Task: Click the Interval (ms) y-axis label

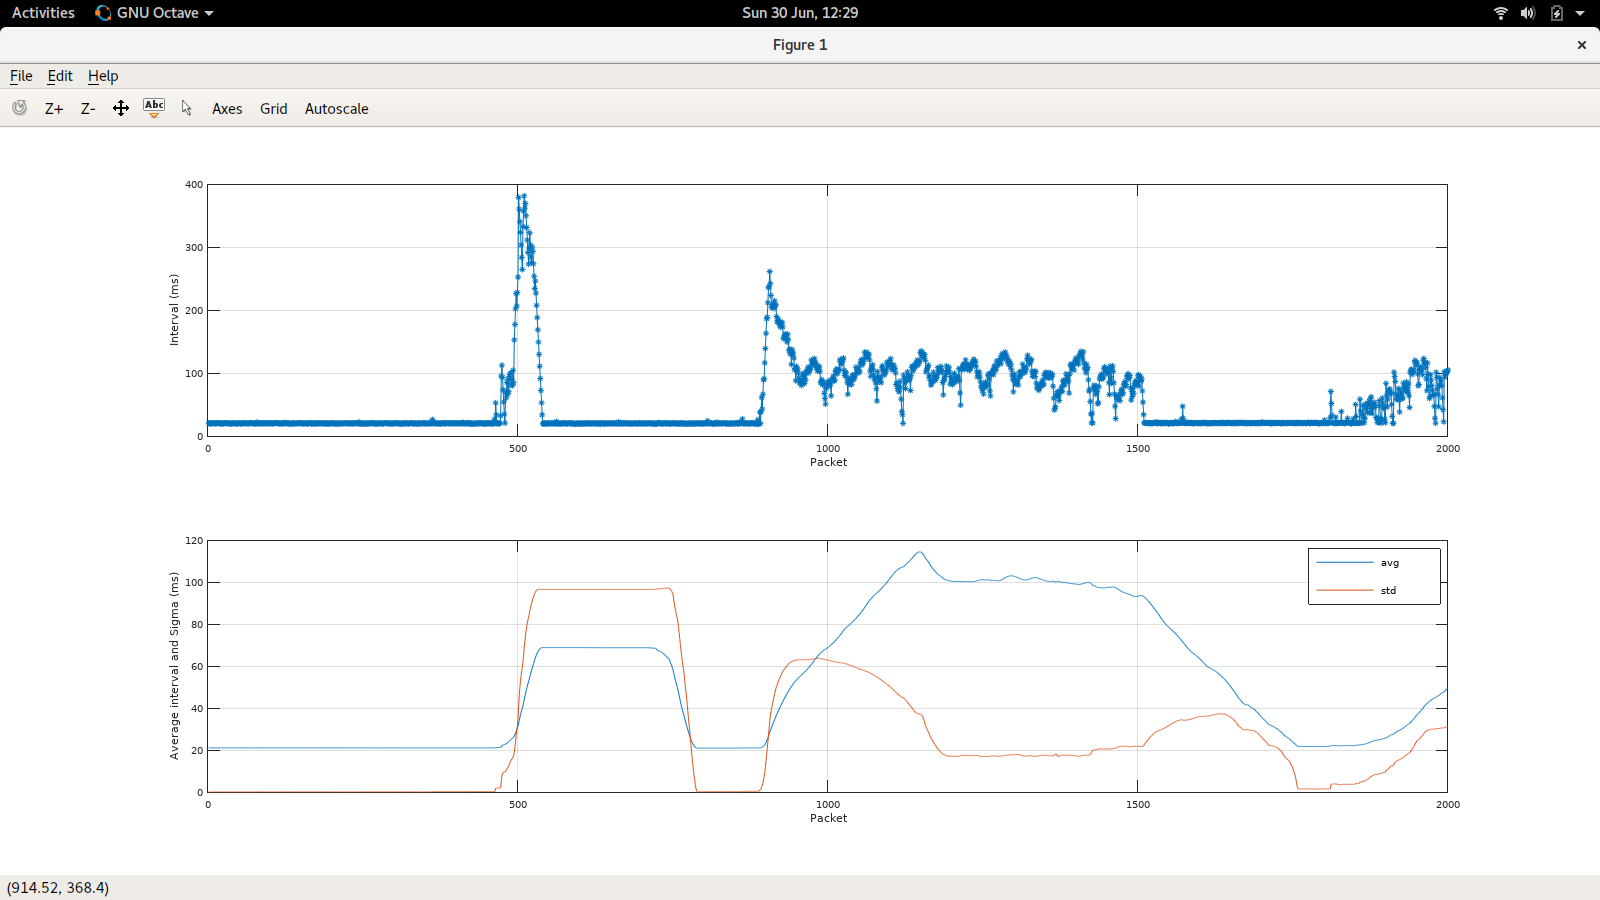Action: pyautogui.click(x=174, y=310)
